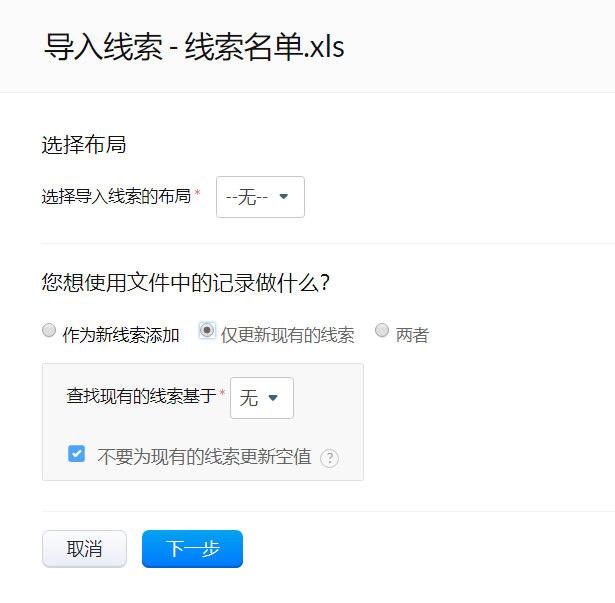Select the "作为新线索添加" radio button
Screen dimensions: 615x603
49,330
